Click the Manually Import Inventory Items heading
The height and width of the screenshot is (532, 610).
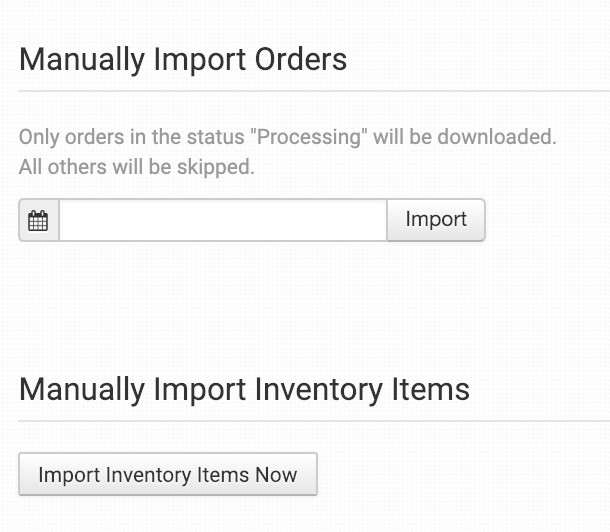pyautogui.click(x=244, y=389)
